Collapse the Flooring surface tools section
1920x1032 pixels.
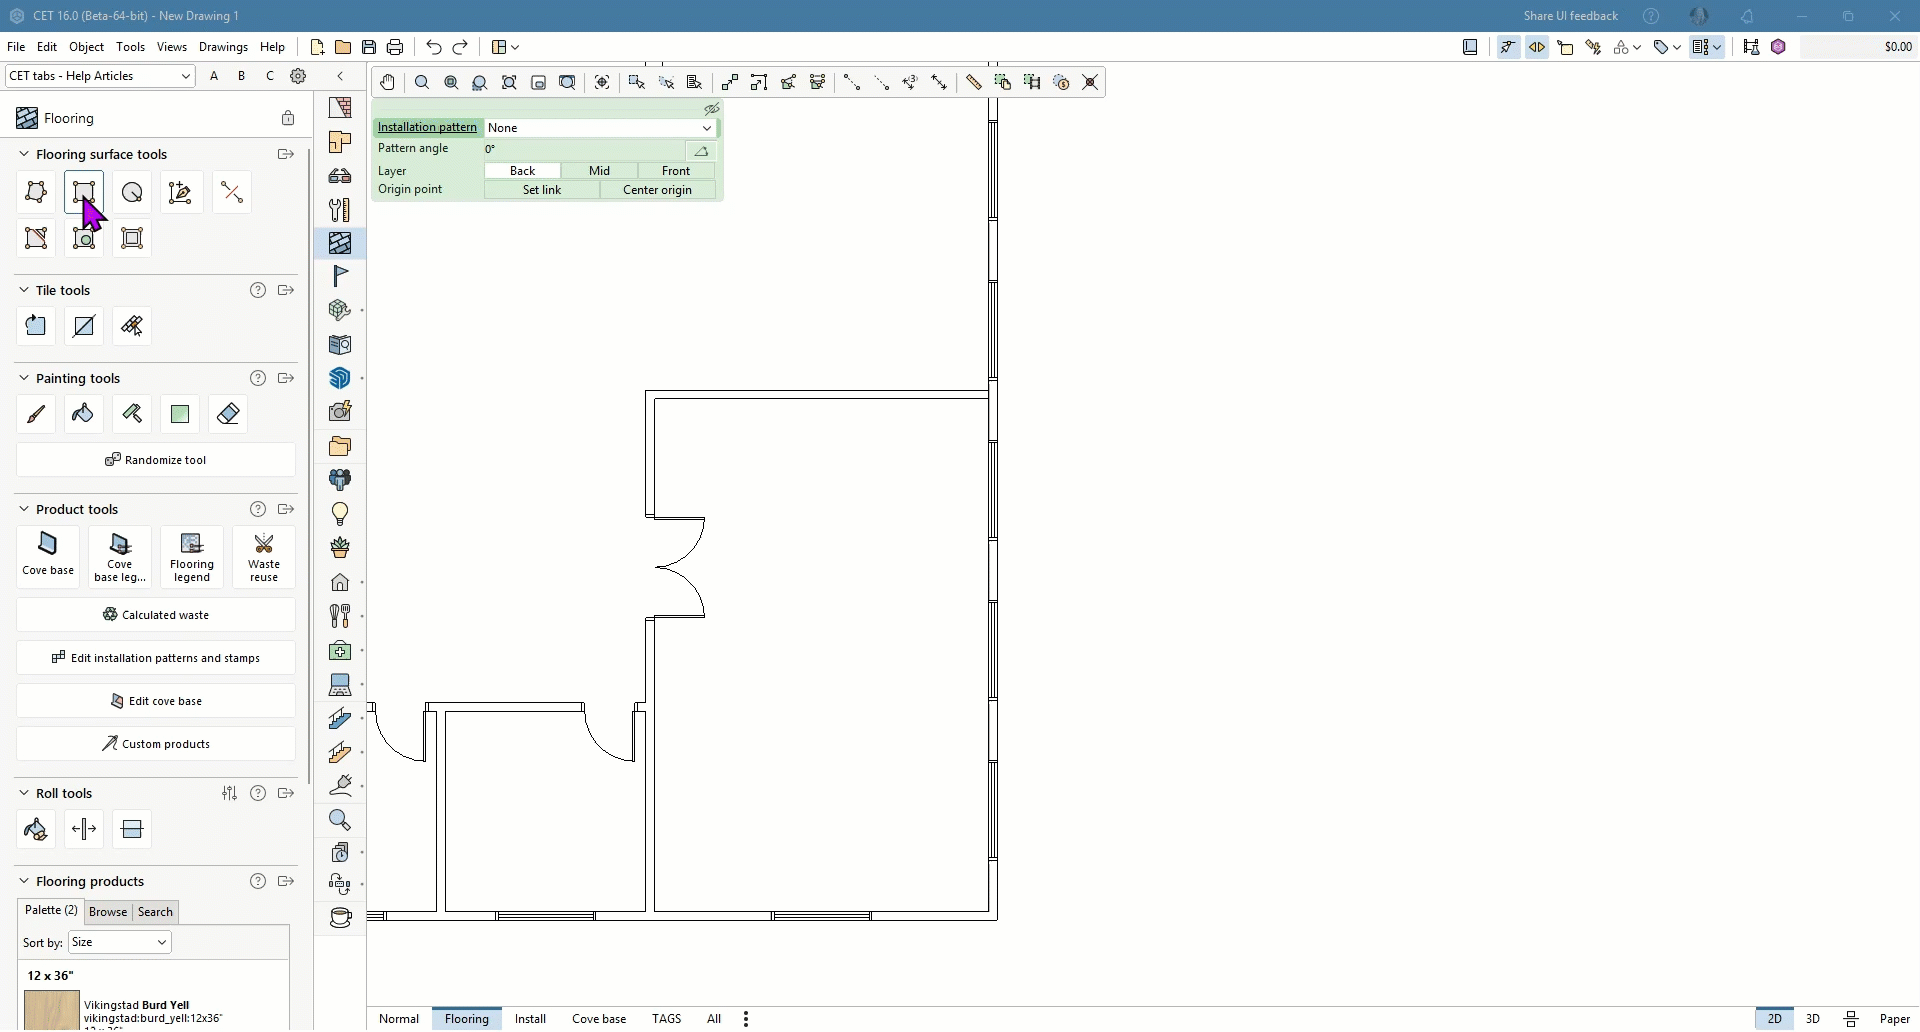(24, 154)
